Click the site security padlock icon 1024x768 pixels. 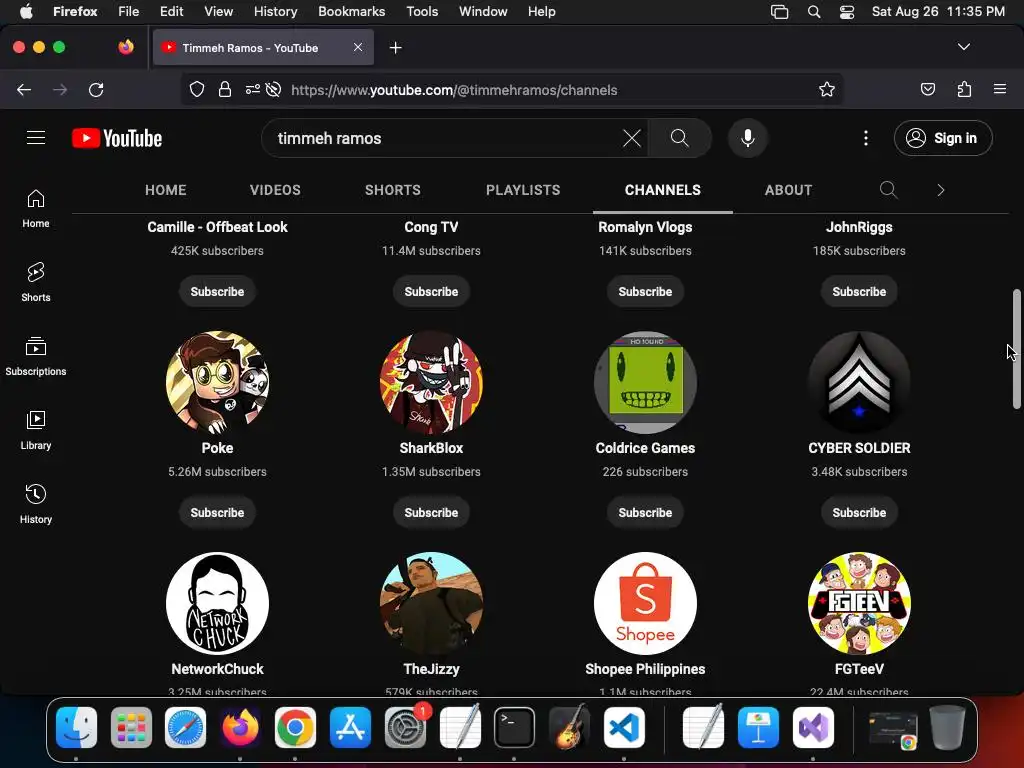[225, 90]
